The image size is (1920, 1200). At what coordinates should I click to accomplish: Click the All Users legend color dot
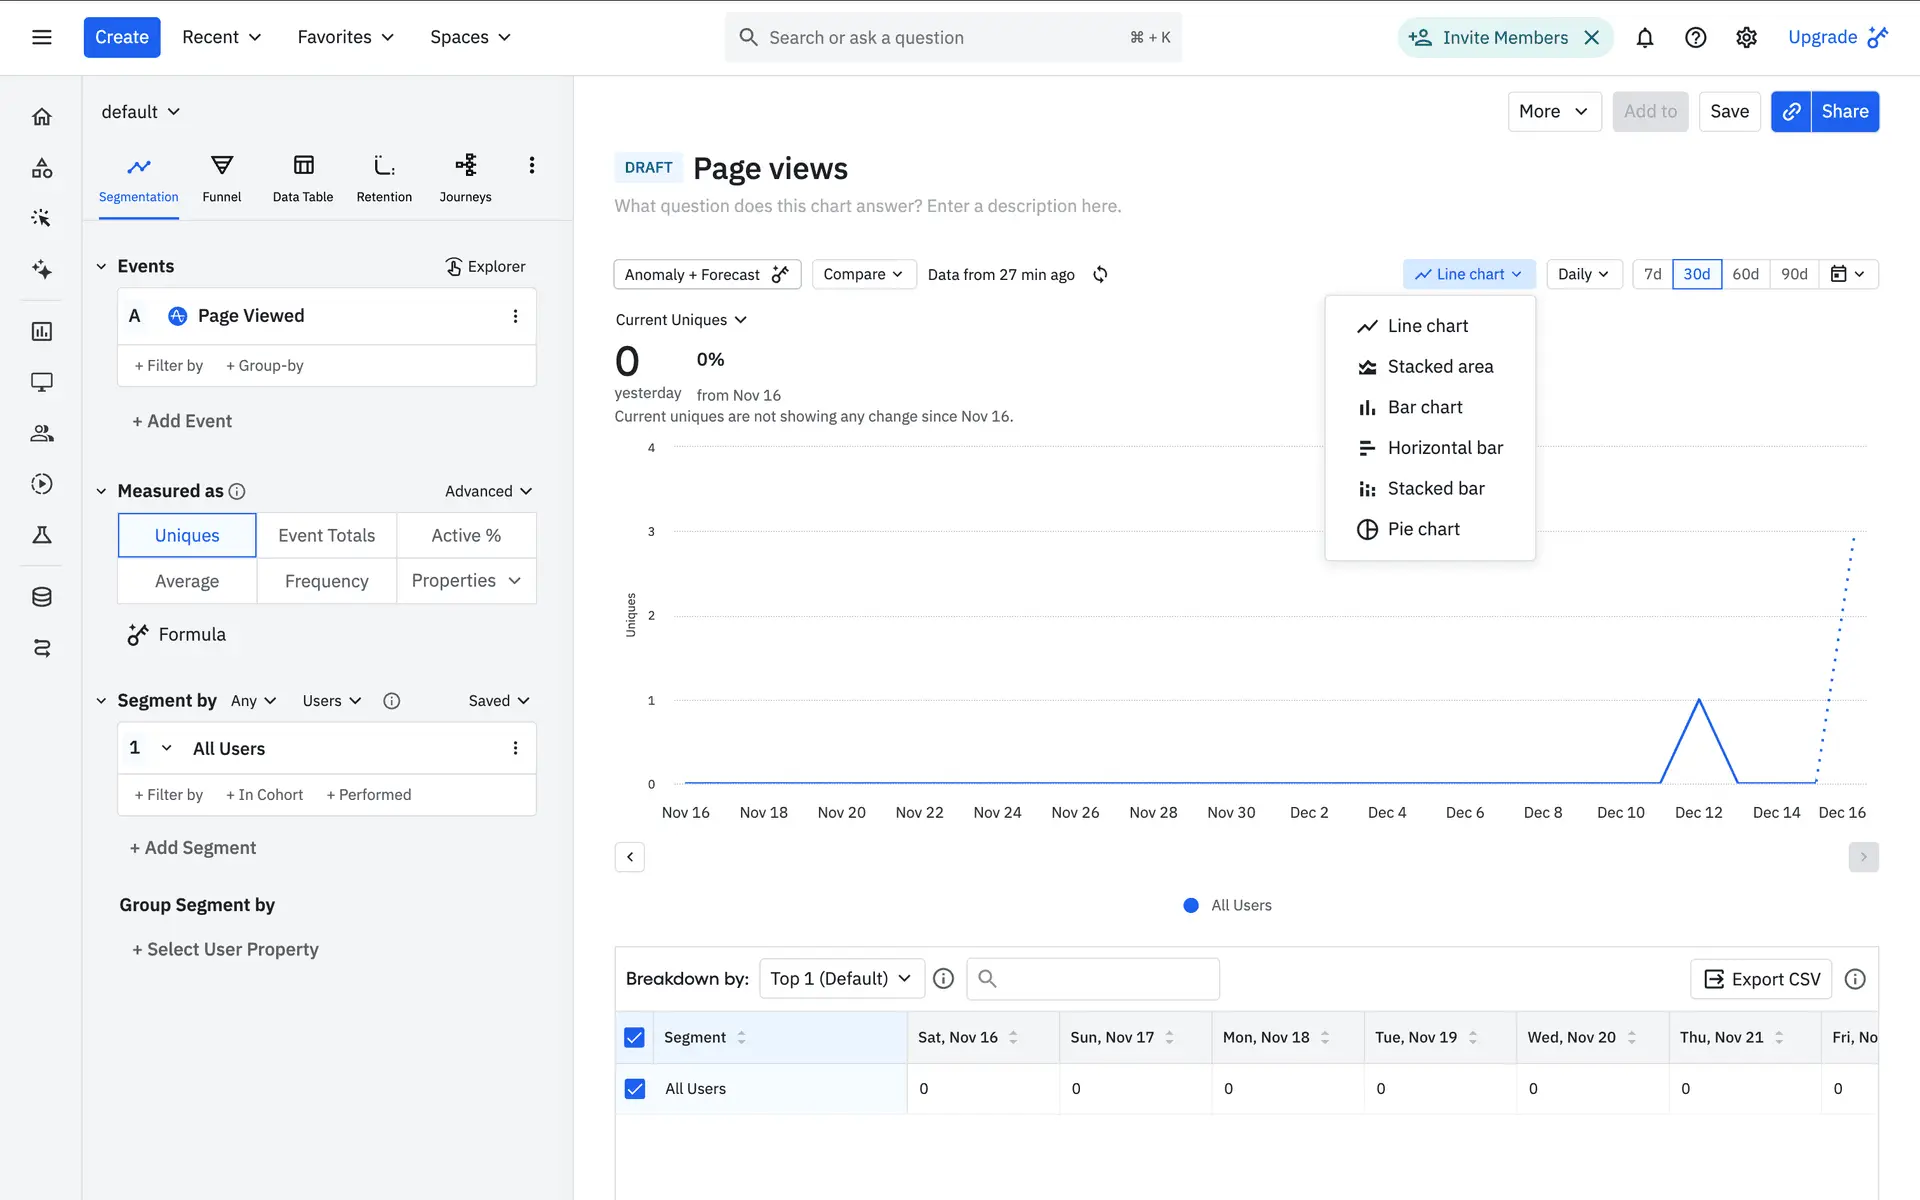pyautogui.click(x=1190, y=905)
